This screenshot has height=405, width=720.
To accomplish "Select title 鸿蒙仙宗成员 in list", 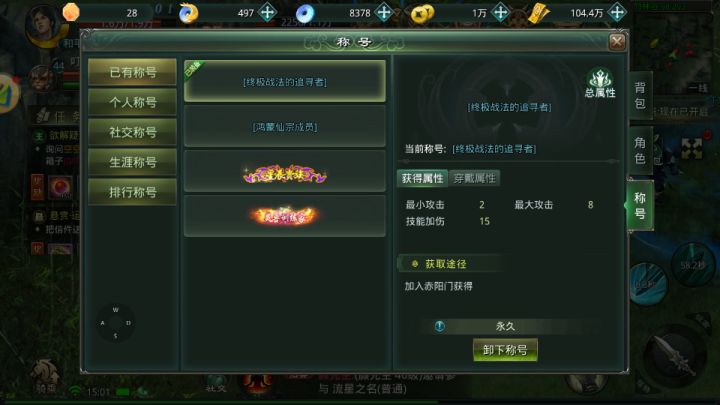I will [285, 127].
